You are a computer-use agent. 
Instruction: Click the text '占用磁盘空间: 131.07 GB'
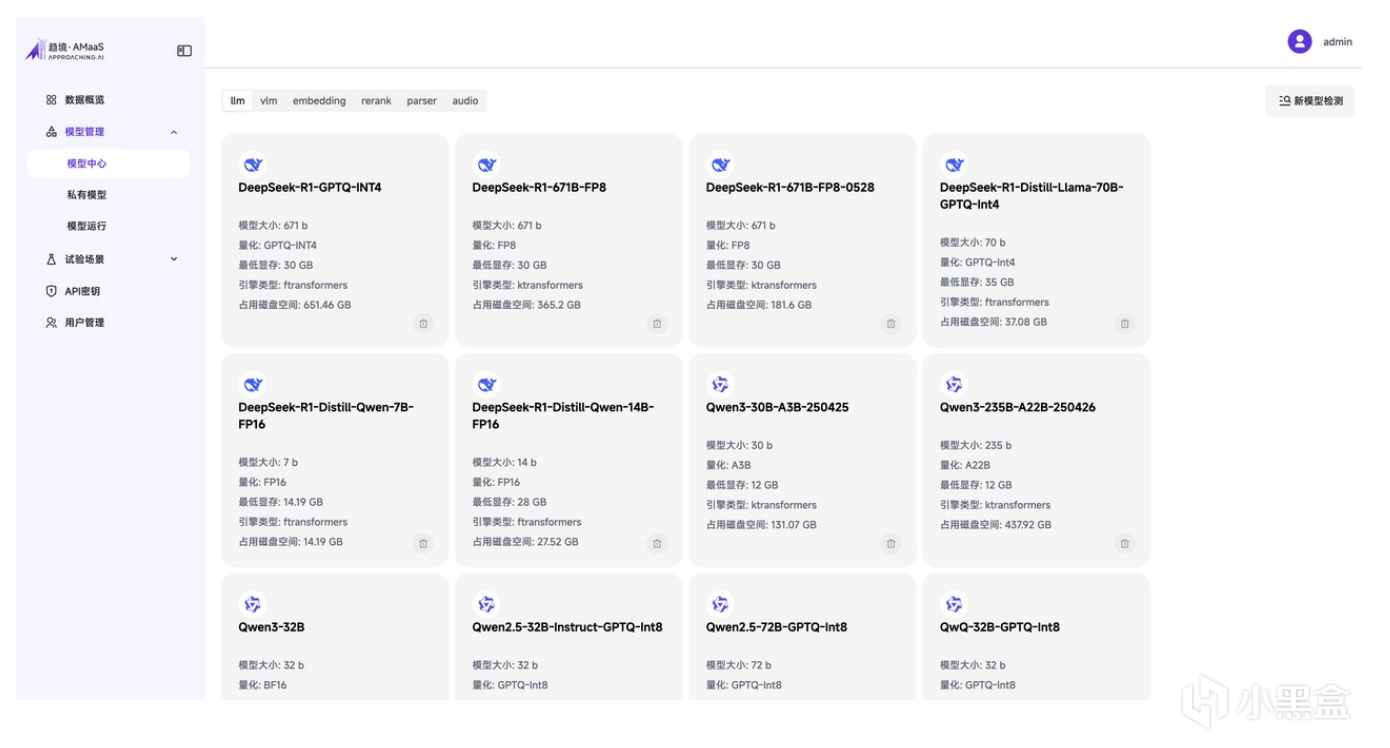(761, 525)
